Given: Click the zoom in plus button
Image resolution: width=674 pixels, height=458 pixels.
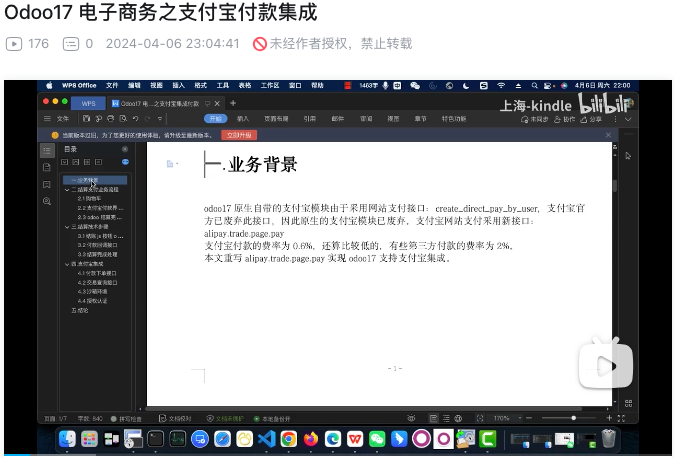Looking at the screenshot, I should pyautogui.click(x=609, y=418).
